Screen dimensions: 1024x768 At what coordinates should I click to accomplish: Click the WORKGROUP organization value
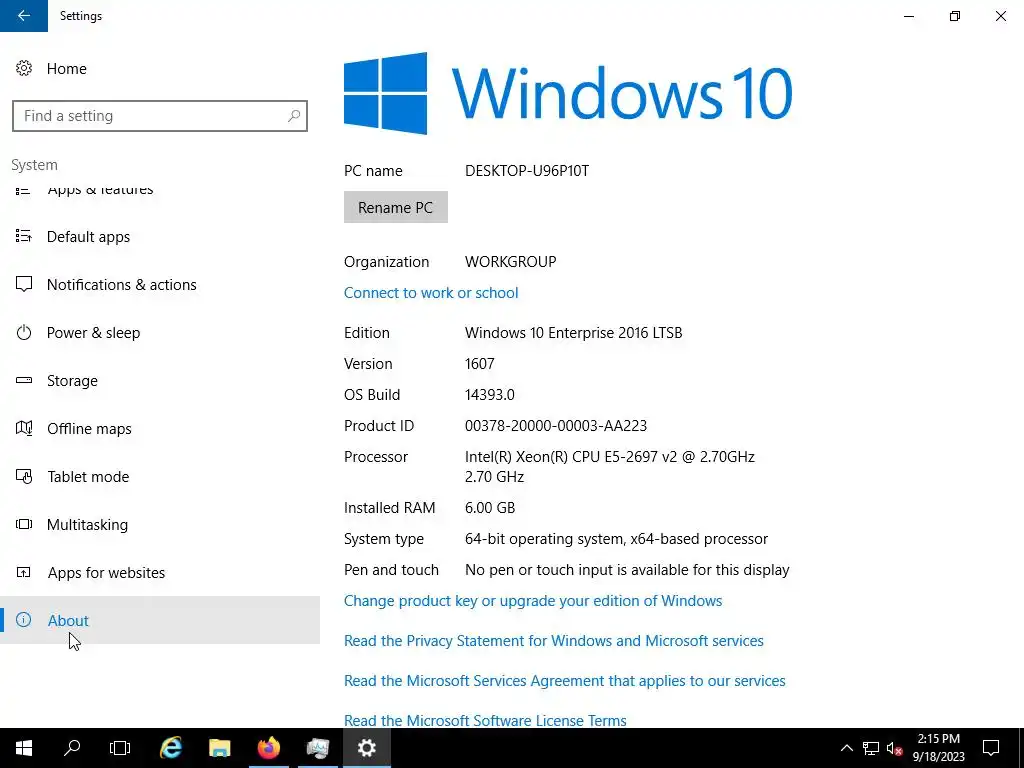[x=511, y=261]
